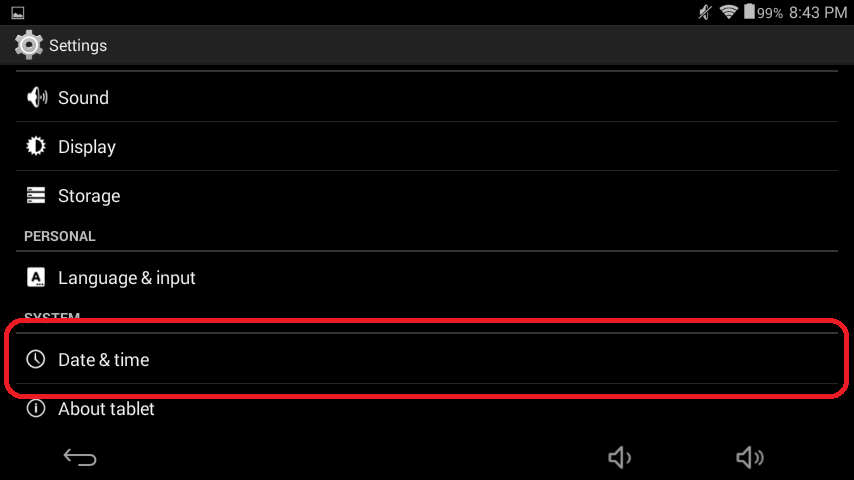
Task: Tap the Display brightness icon
Action: tap(36, 147)
